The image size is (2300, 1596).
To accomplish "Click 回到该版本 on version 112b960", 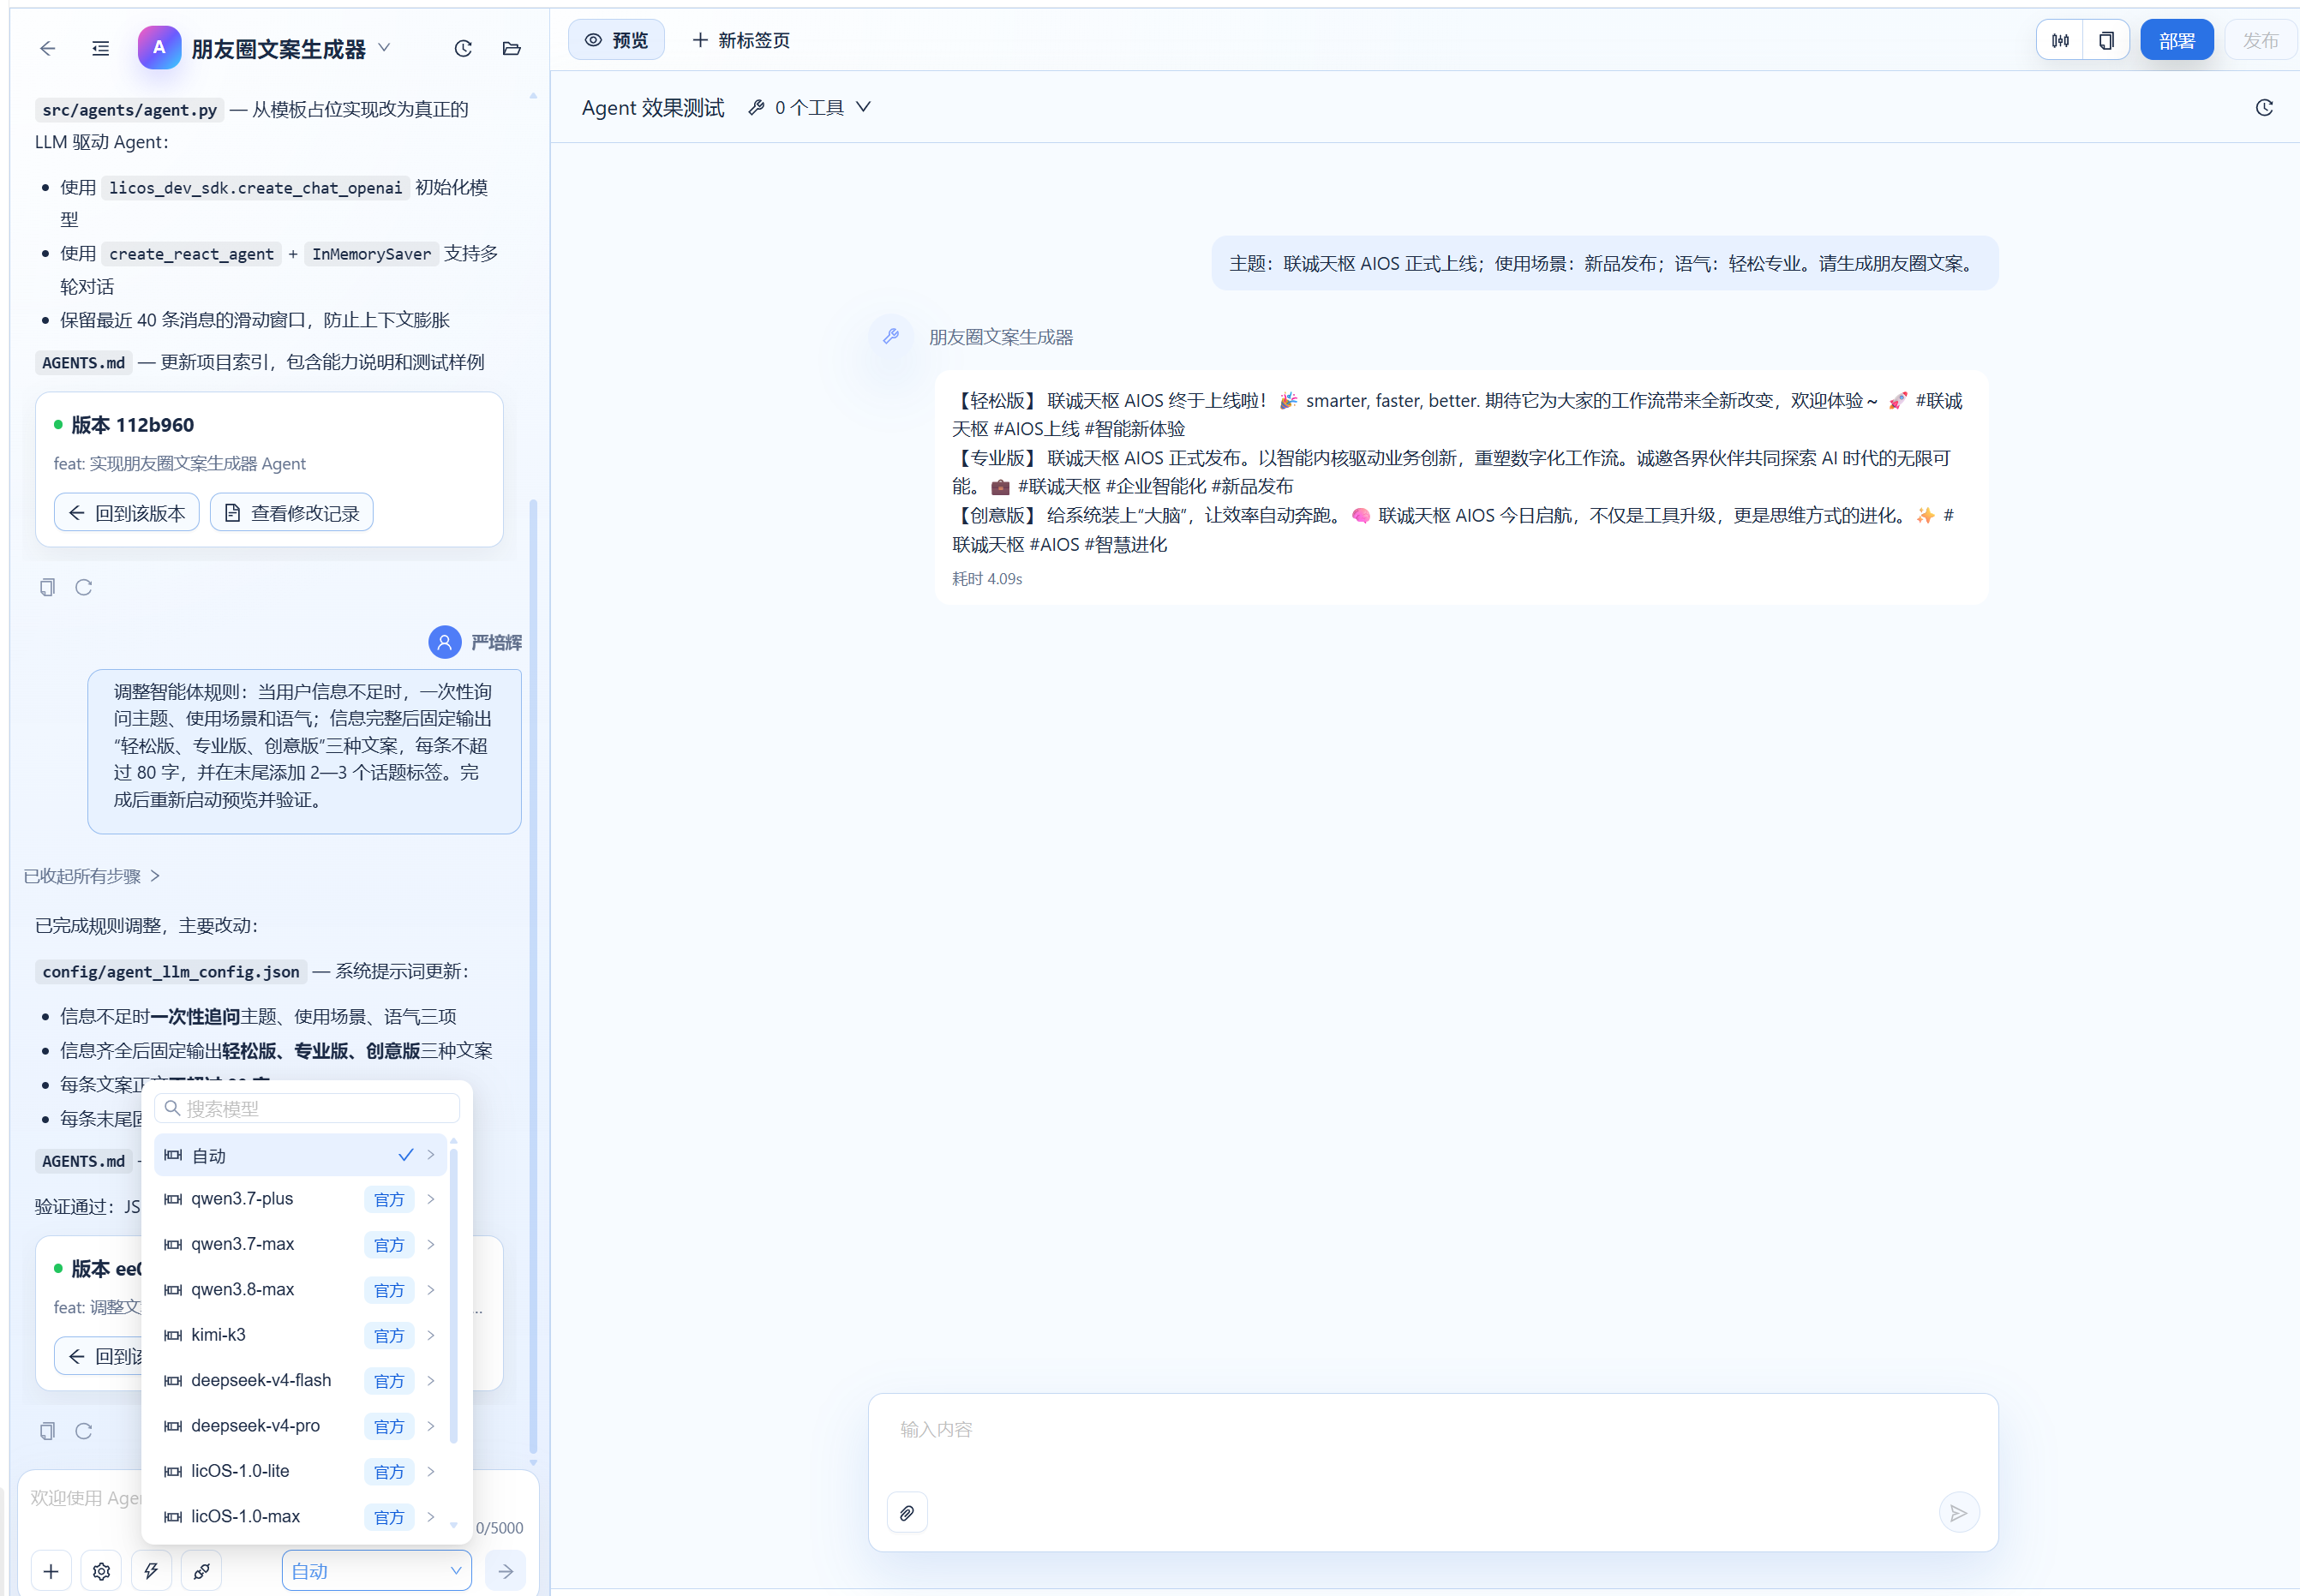I will (x=126, y=513).
